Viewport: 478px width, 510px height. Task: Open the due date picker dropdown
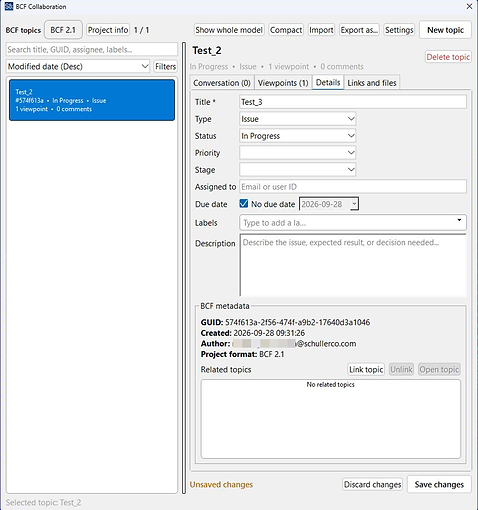tap(354, 204)
